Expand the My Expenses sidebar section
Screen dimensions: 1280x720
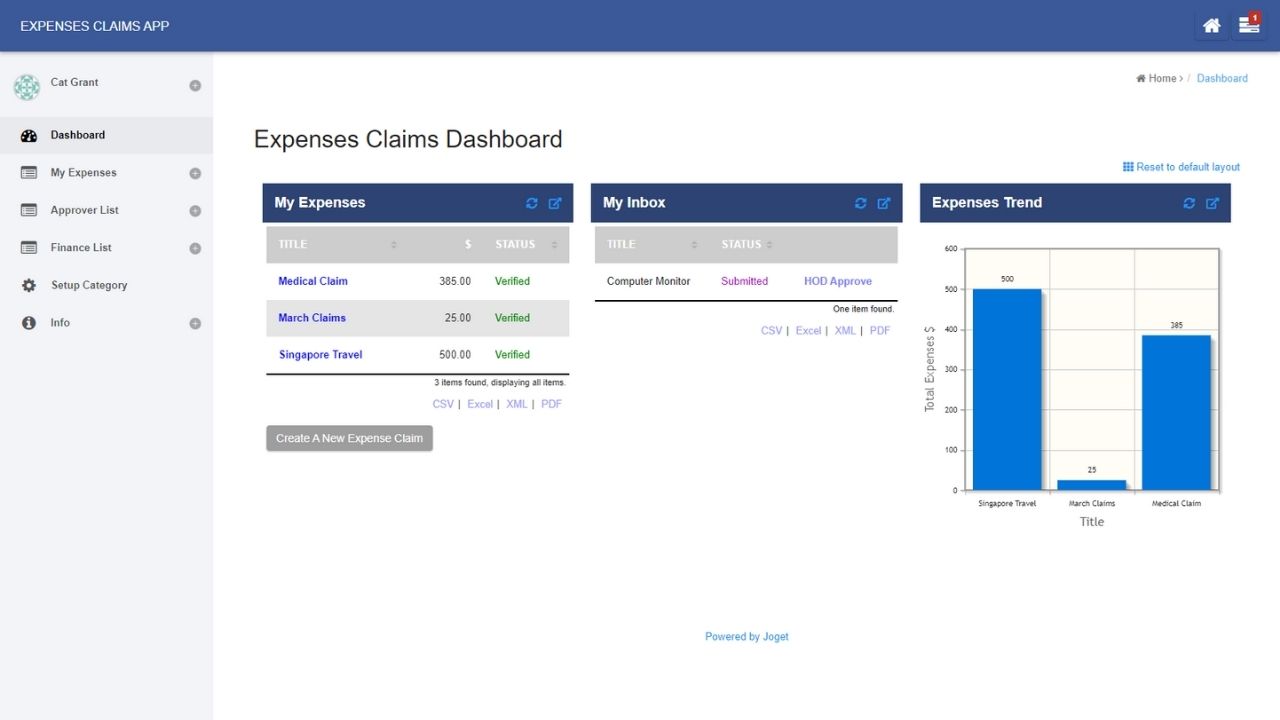195,173
